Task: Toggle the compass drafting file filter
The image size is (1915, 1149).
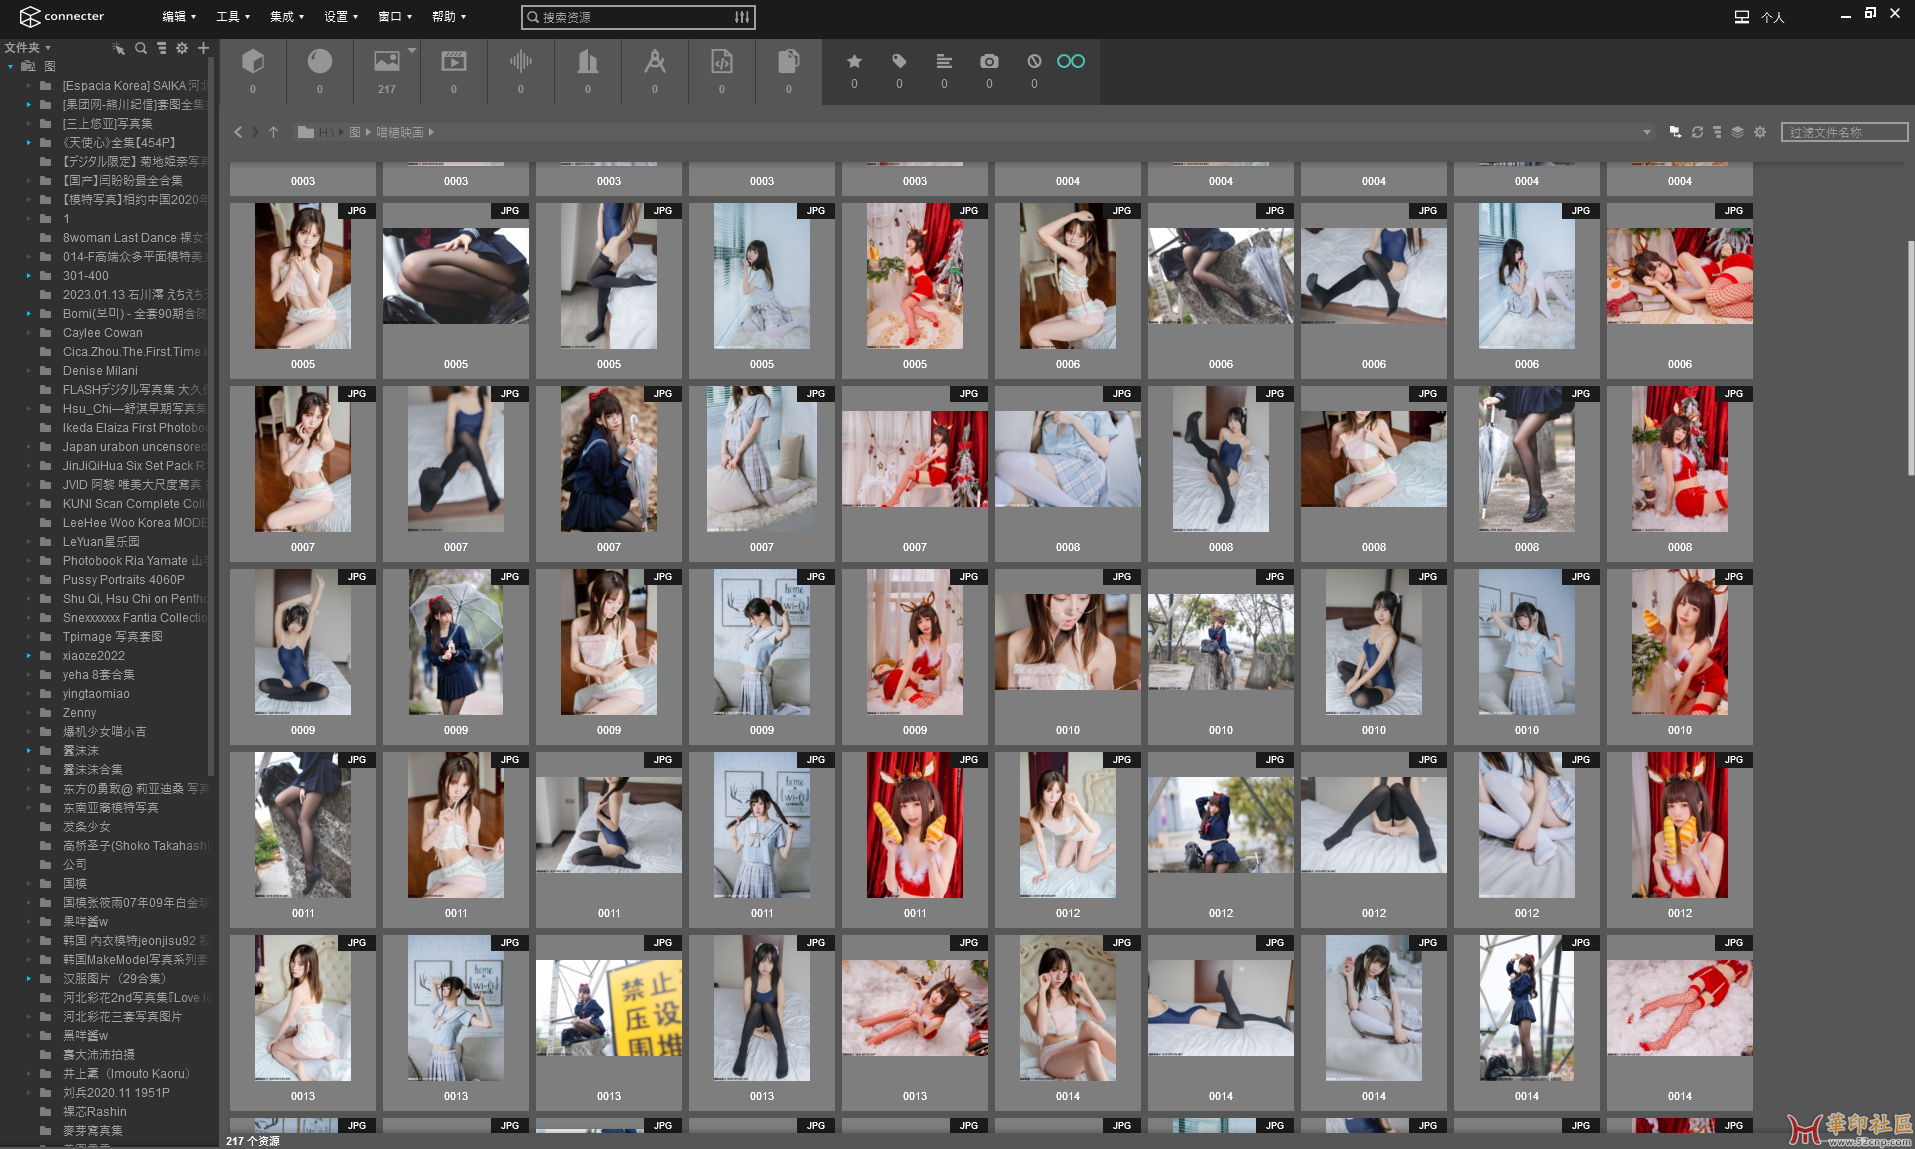Action: point(655,62)
